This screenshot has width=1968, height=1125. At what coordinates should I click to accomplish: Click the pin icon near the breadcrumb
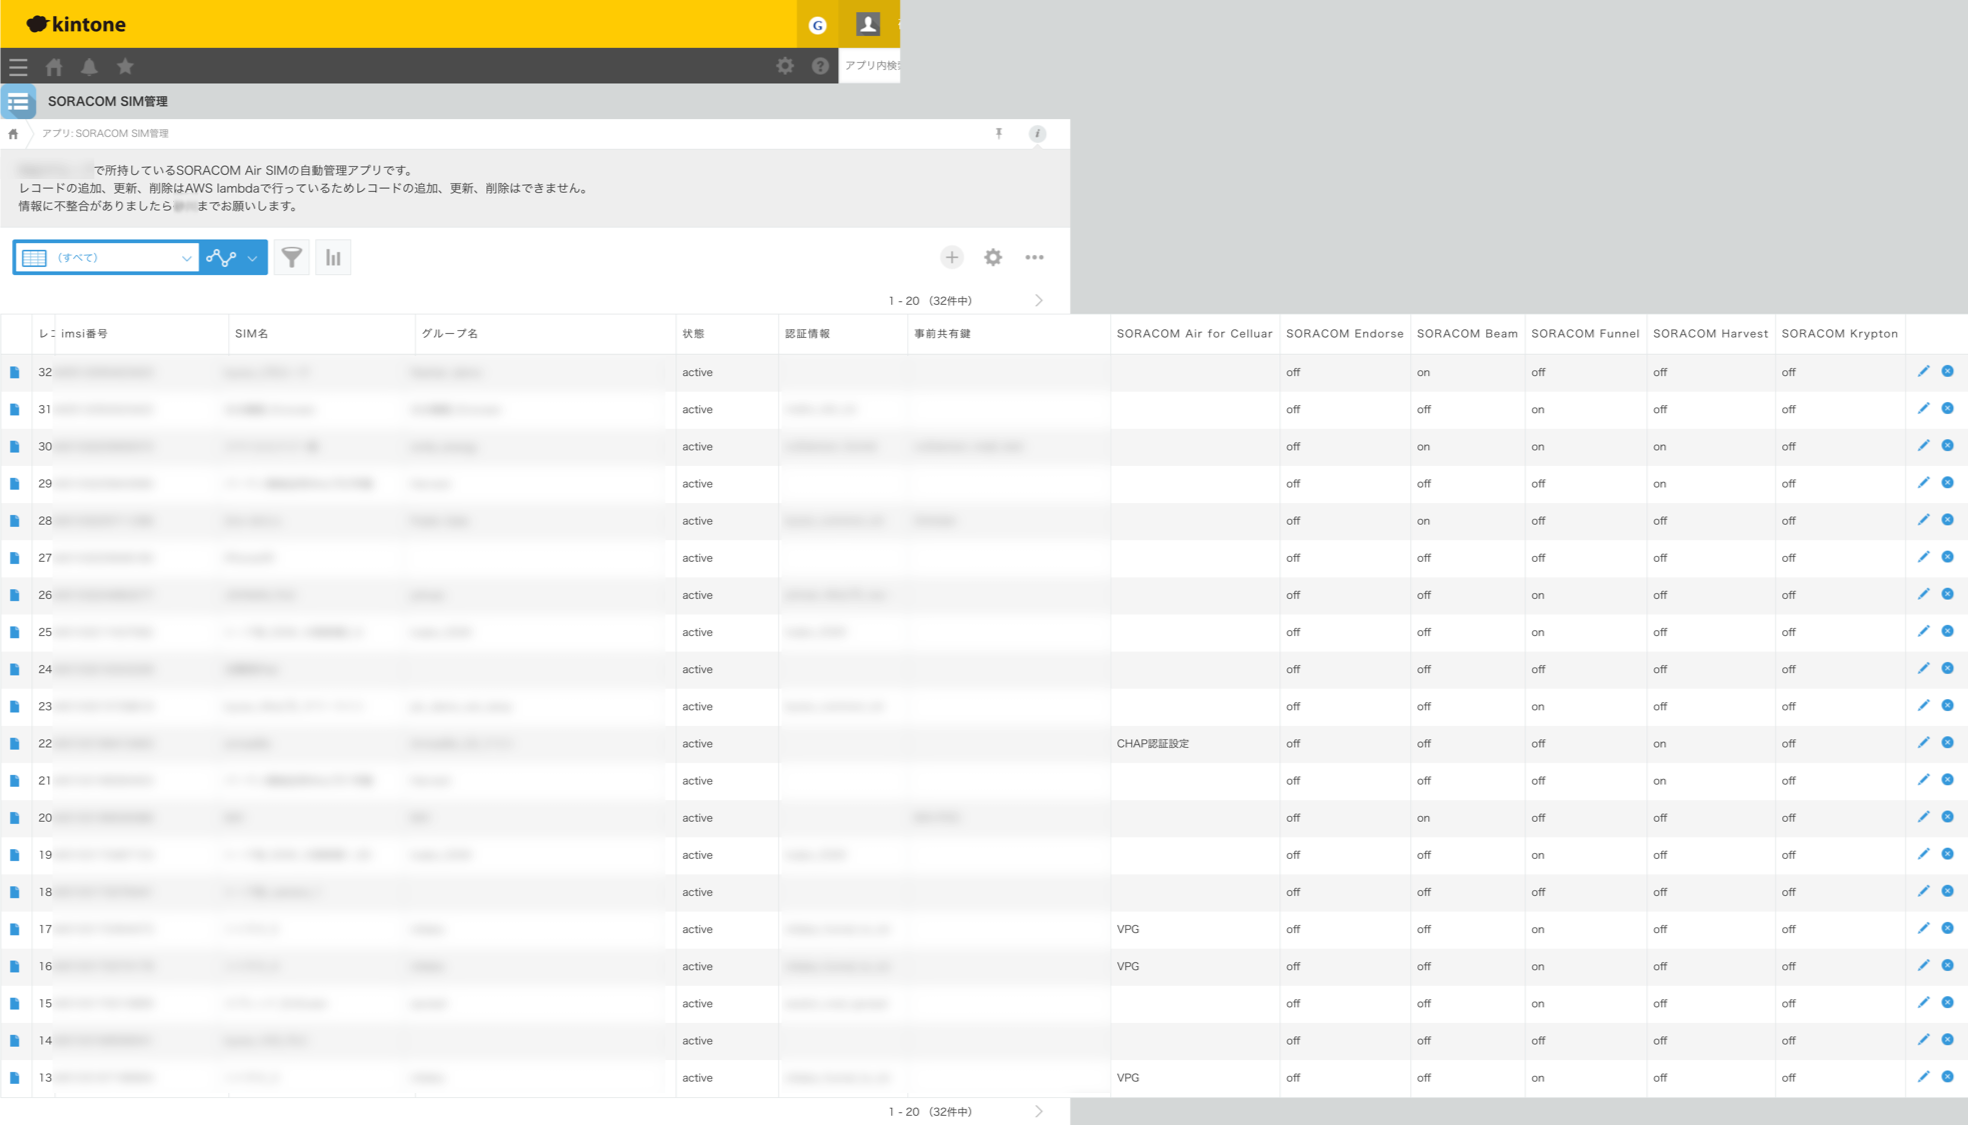click(998, 133)
